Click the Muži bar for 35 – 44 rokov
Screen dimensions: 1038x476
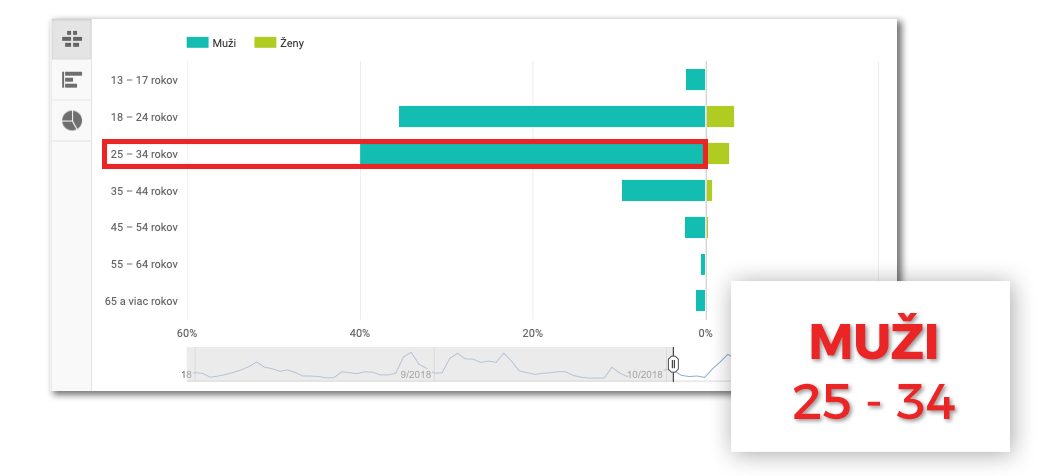663,191
